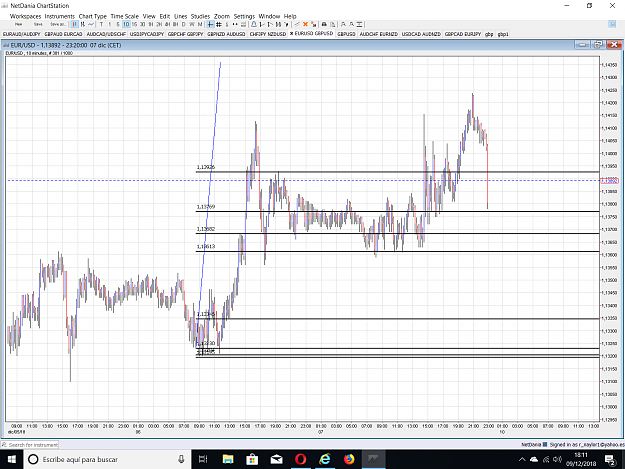
Task: Open the Window menu
Action: 269,16
